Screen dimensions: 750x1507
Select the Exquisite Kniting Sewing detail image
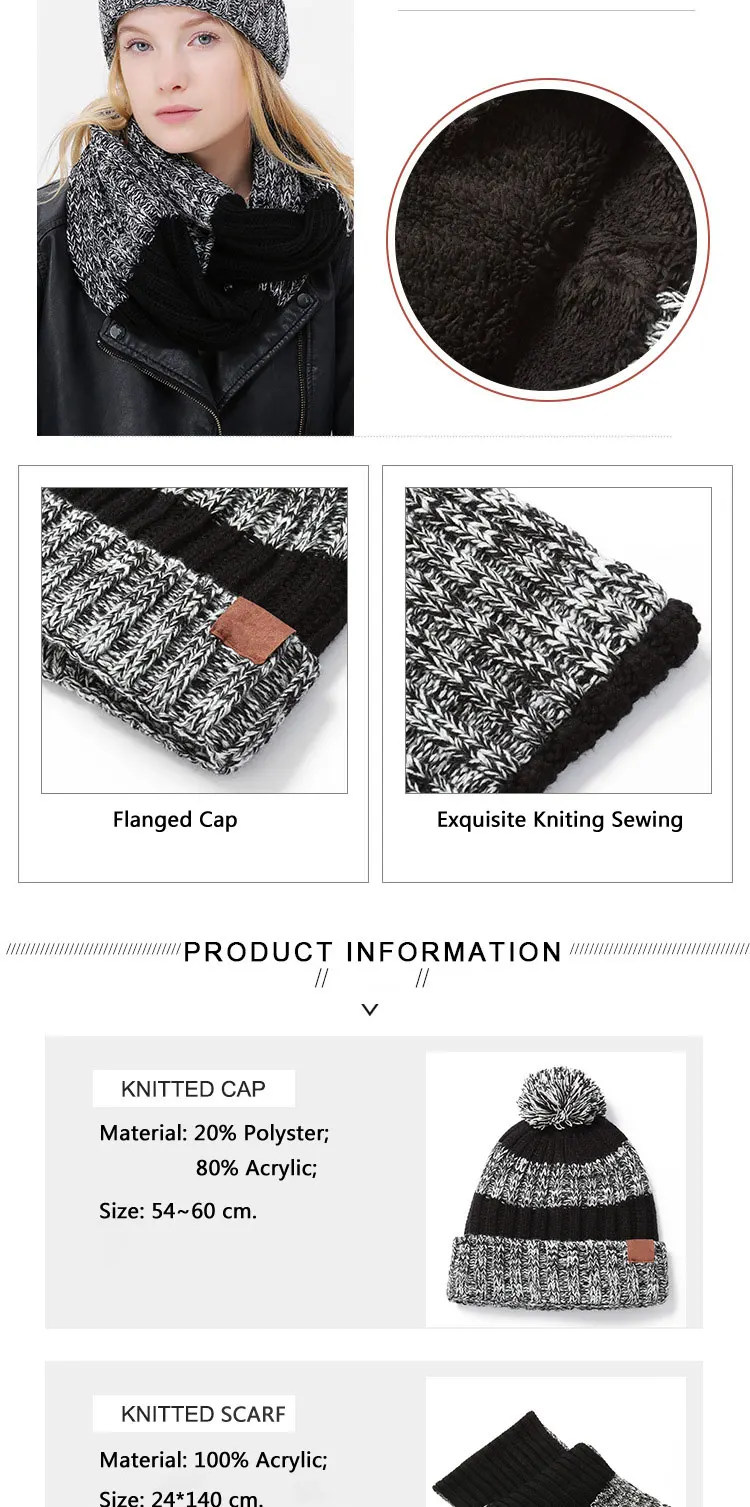click(558, 640)
